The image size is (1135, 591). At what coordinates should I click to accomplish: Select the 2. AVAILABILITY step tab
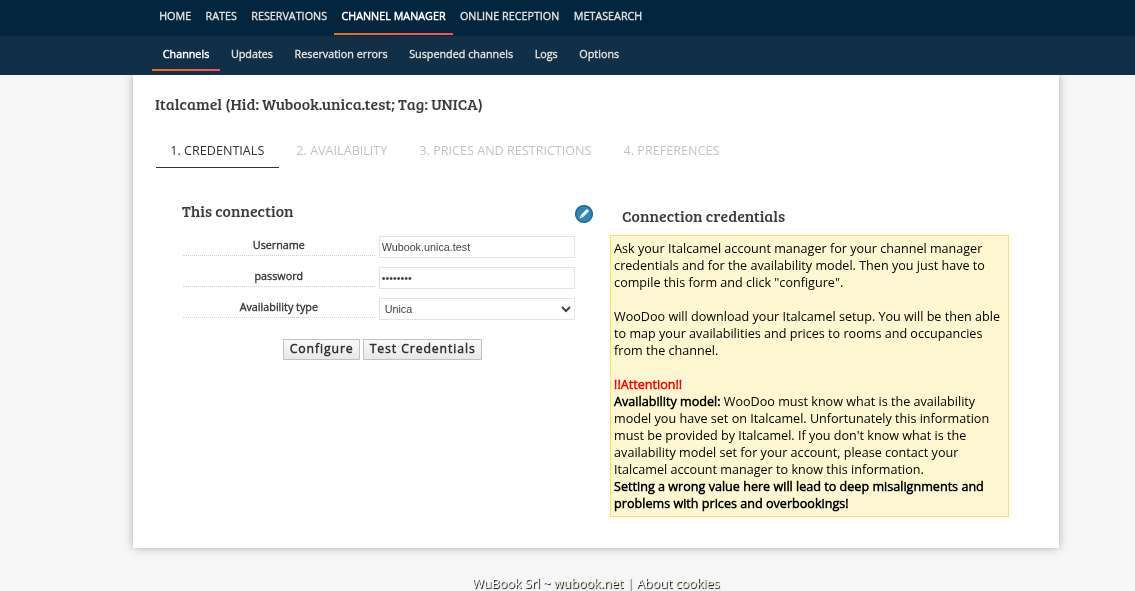click(341, 150)
